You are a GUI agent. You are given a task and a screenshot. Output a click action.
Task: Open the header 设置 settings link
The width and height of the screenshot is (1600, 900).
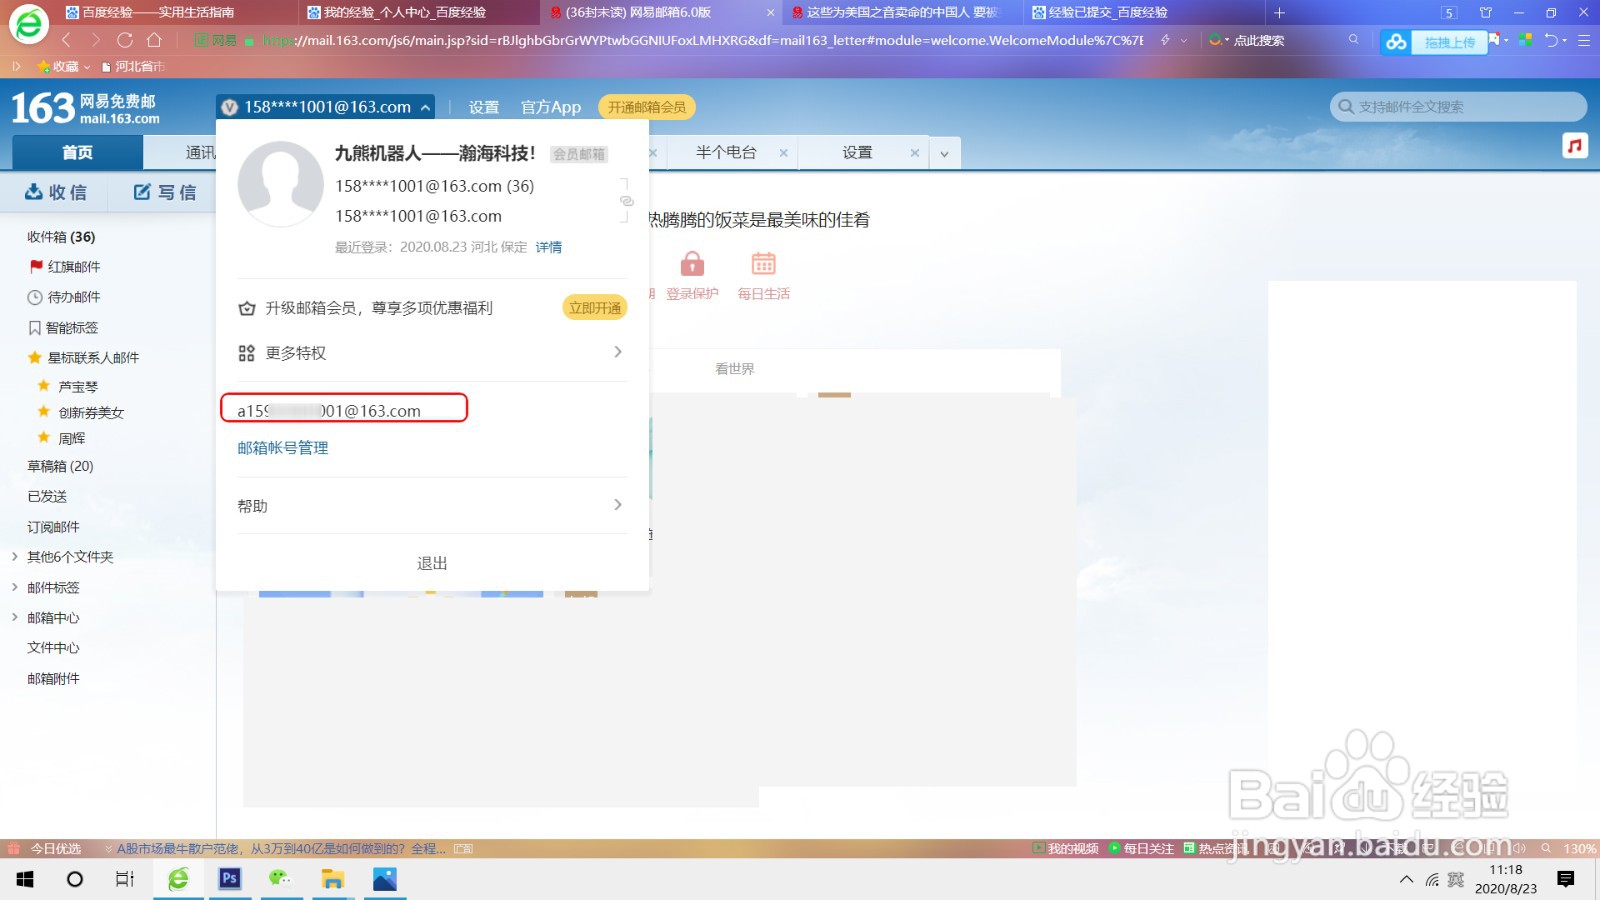click(x=484, y=107)
